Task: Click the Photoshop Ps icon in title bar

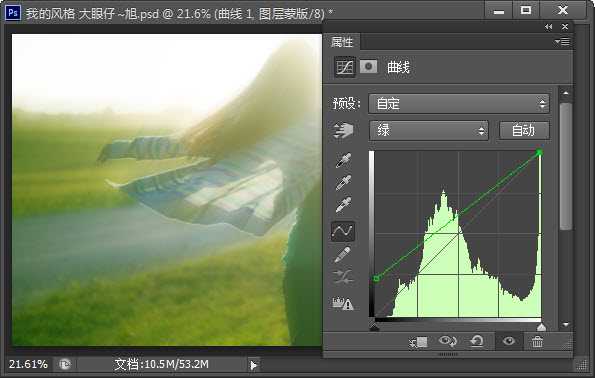Action: click(x=13, y=13)
